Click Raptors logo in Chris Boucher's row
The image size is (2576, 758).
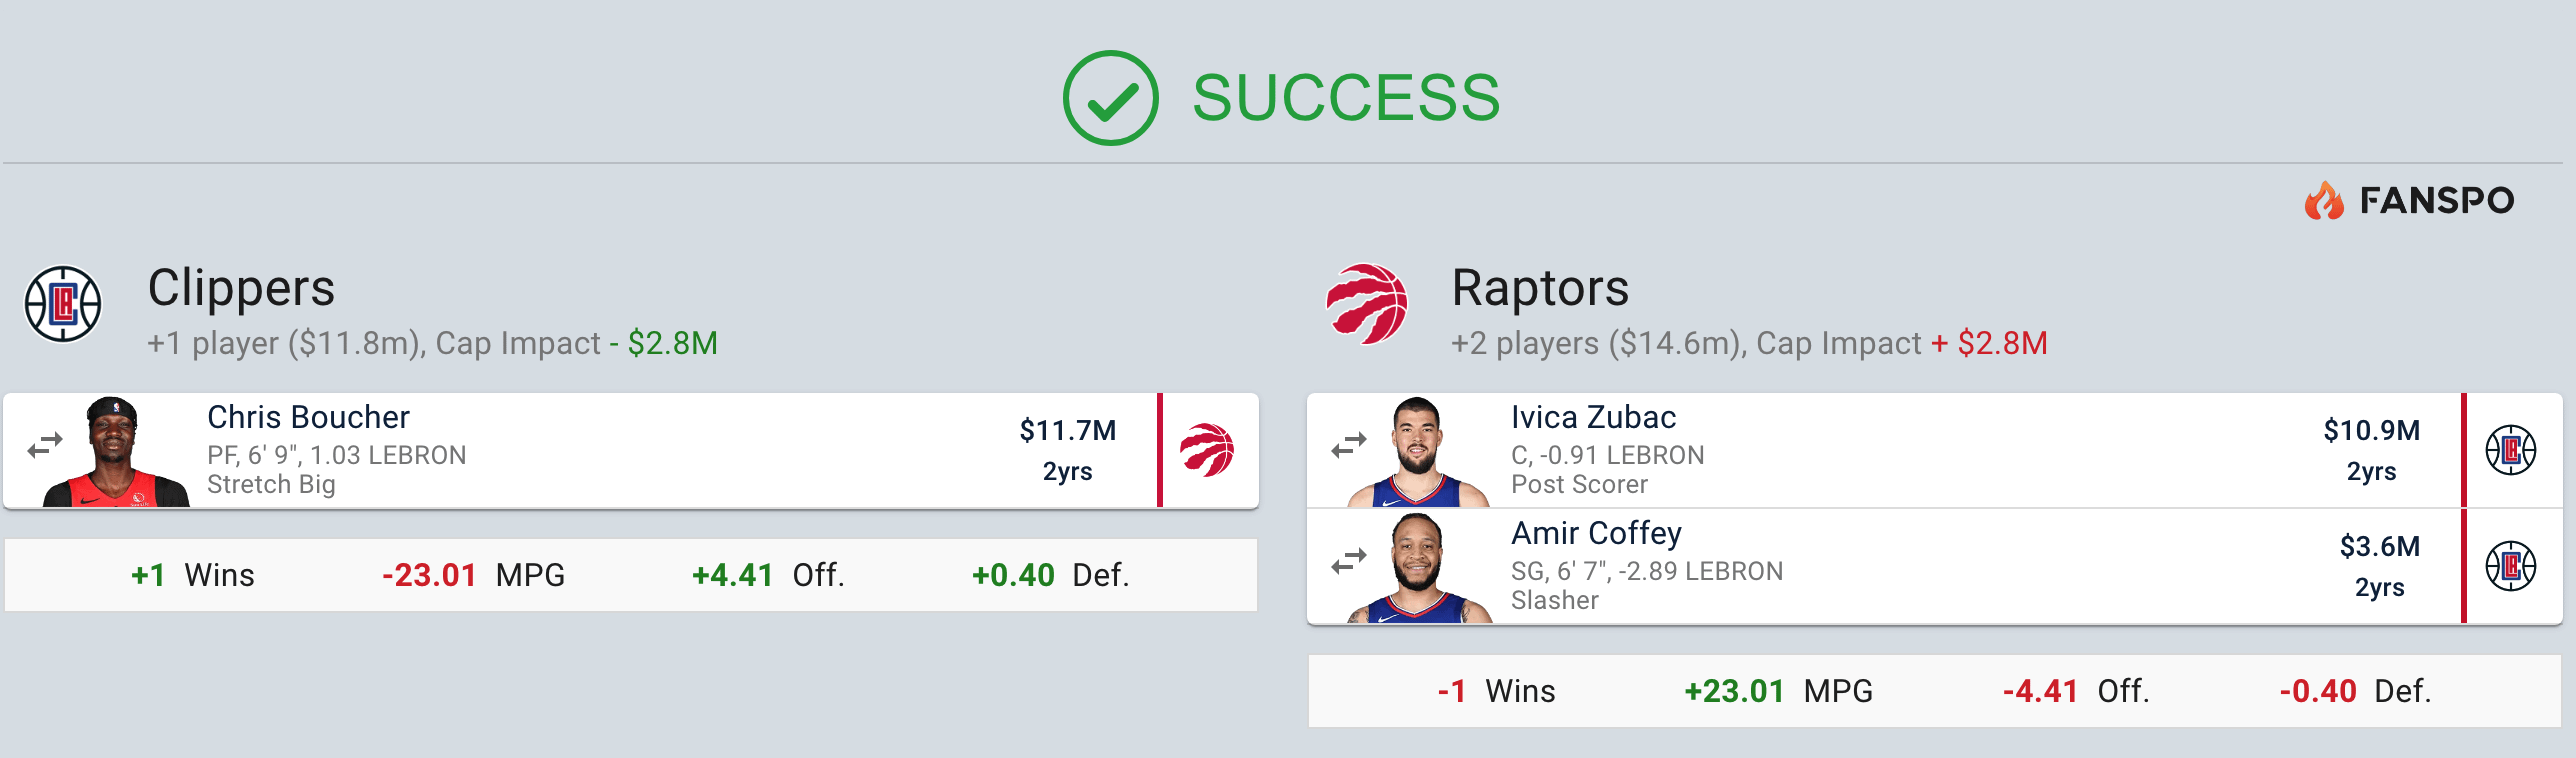tap(1206, 450)
